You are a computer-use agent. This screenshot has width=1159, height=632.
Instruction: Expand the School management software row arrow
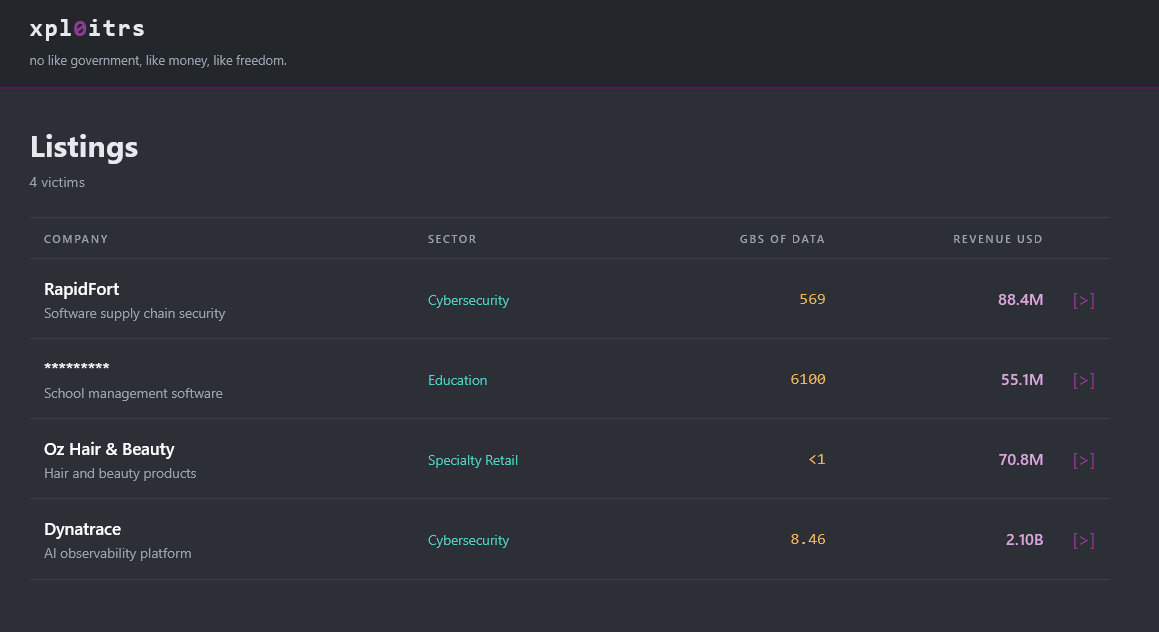pos(1083,380)
